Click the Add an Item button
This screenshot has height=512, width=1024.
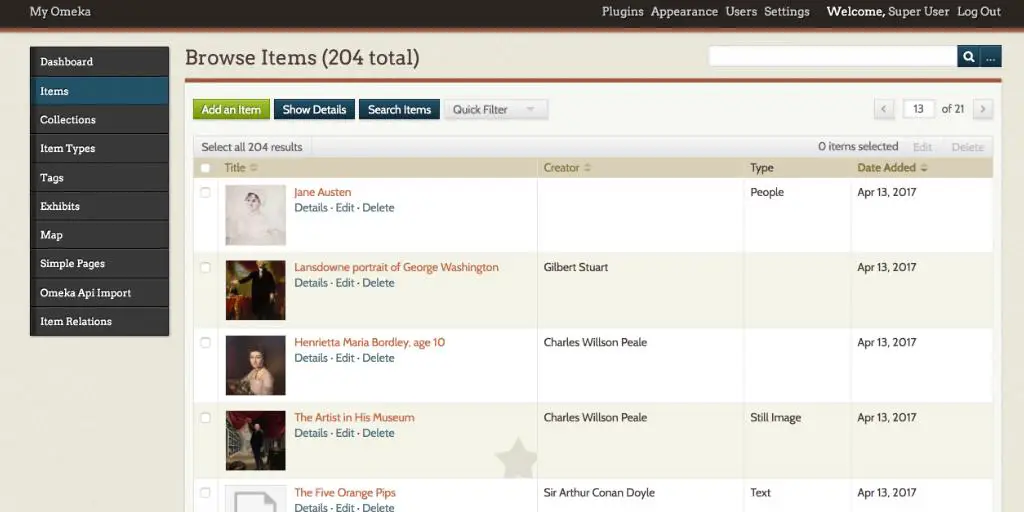pos(231,110)
